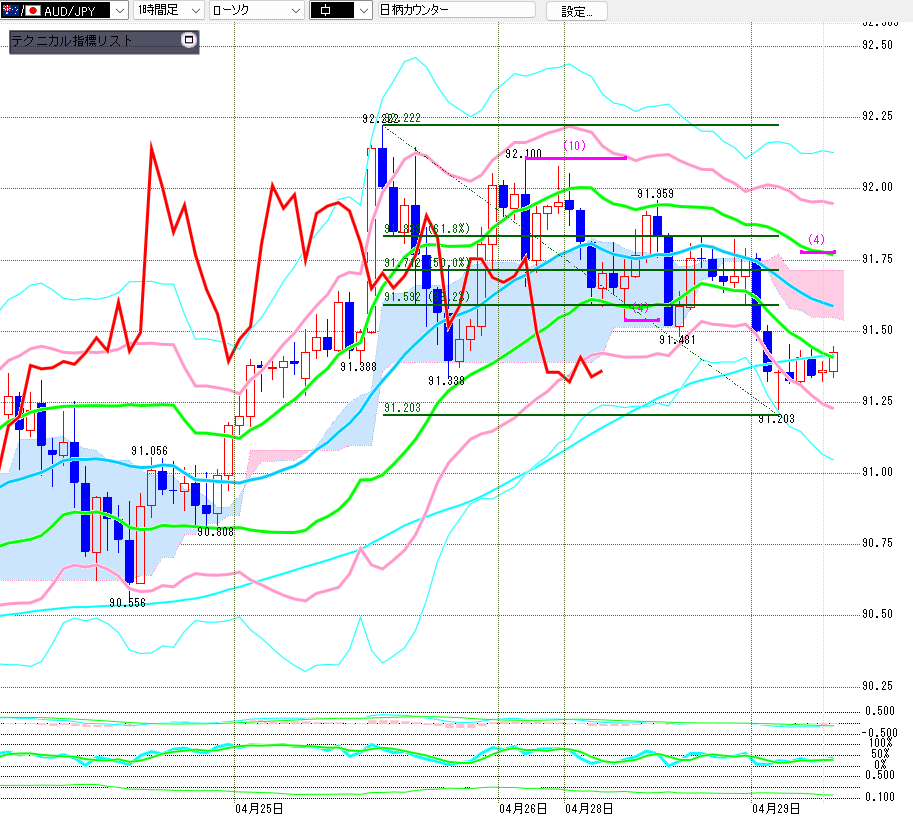913x816 pixels.
Task: Click the 91.481 low price label
Action: 677,340
